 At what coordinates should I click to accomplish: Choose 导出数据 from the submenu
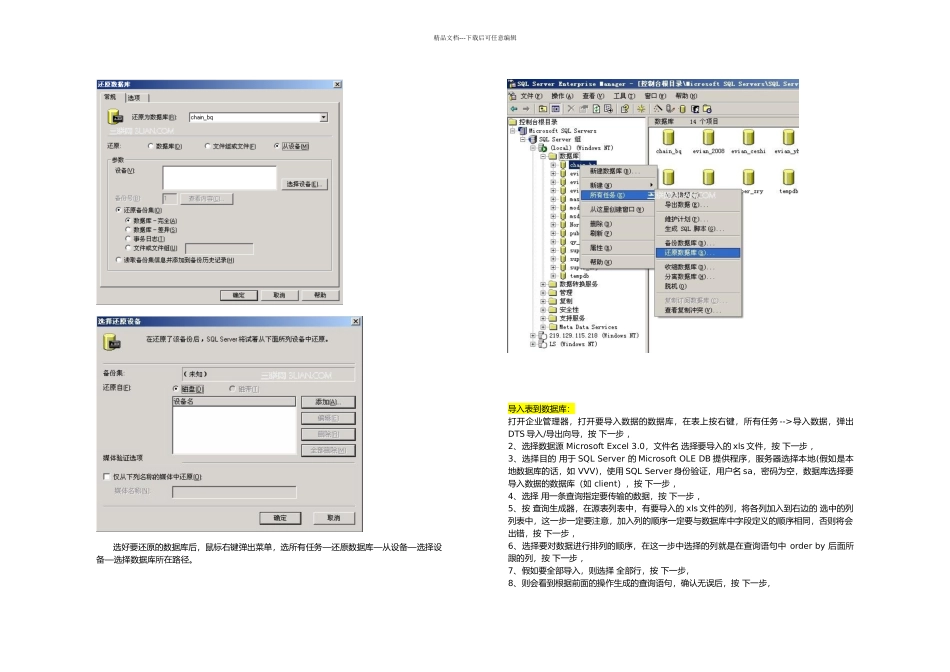tap(698, 205)
